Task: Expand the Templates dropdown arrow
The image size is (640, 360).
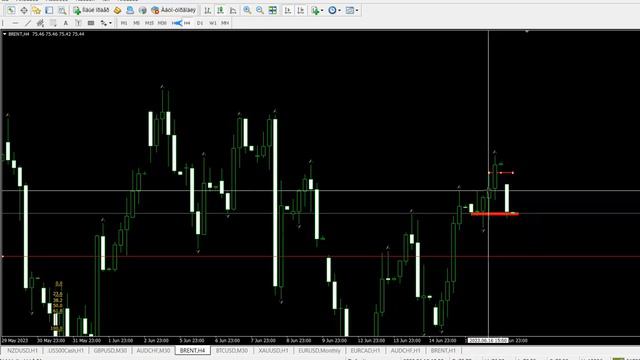Action: click(357, 10)
